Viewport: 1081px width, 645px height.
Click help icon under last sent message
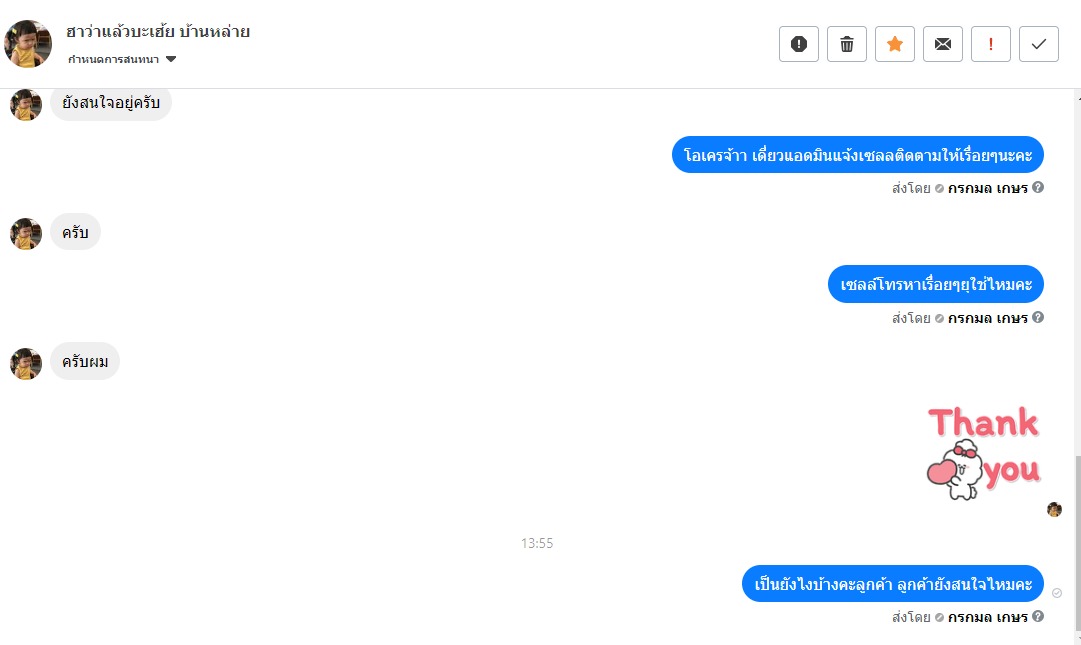click(1038, 616)
